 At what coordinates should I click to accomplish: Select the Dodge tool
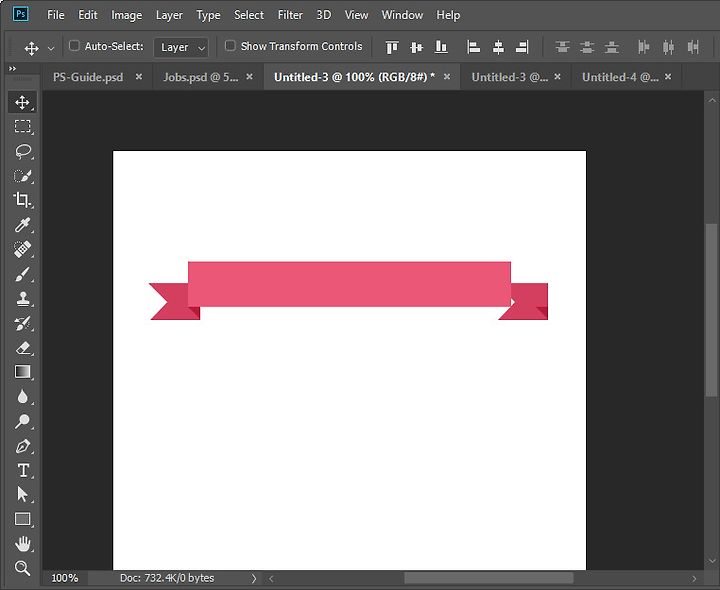click(22, 421)
